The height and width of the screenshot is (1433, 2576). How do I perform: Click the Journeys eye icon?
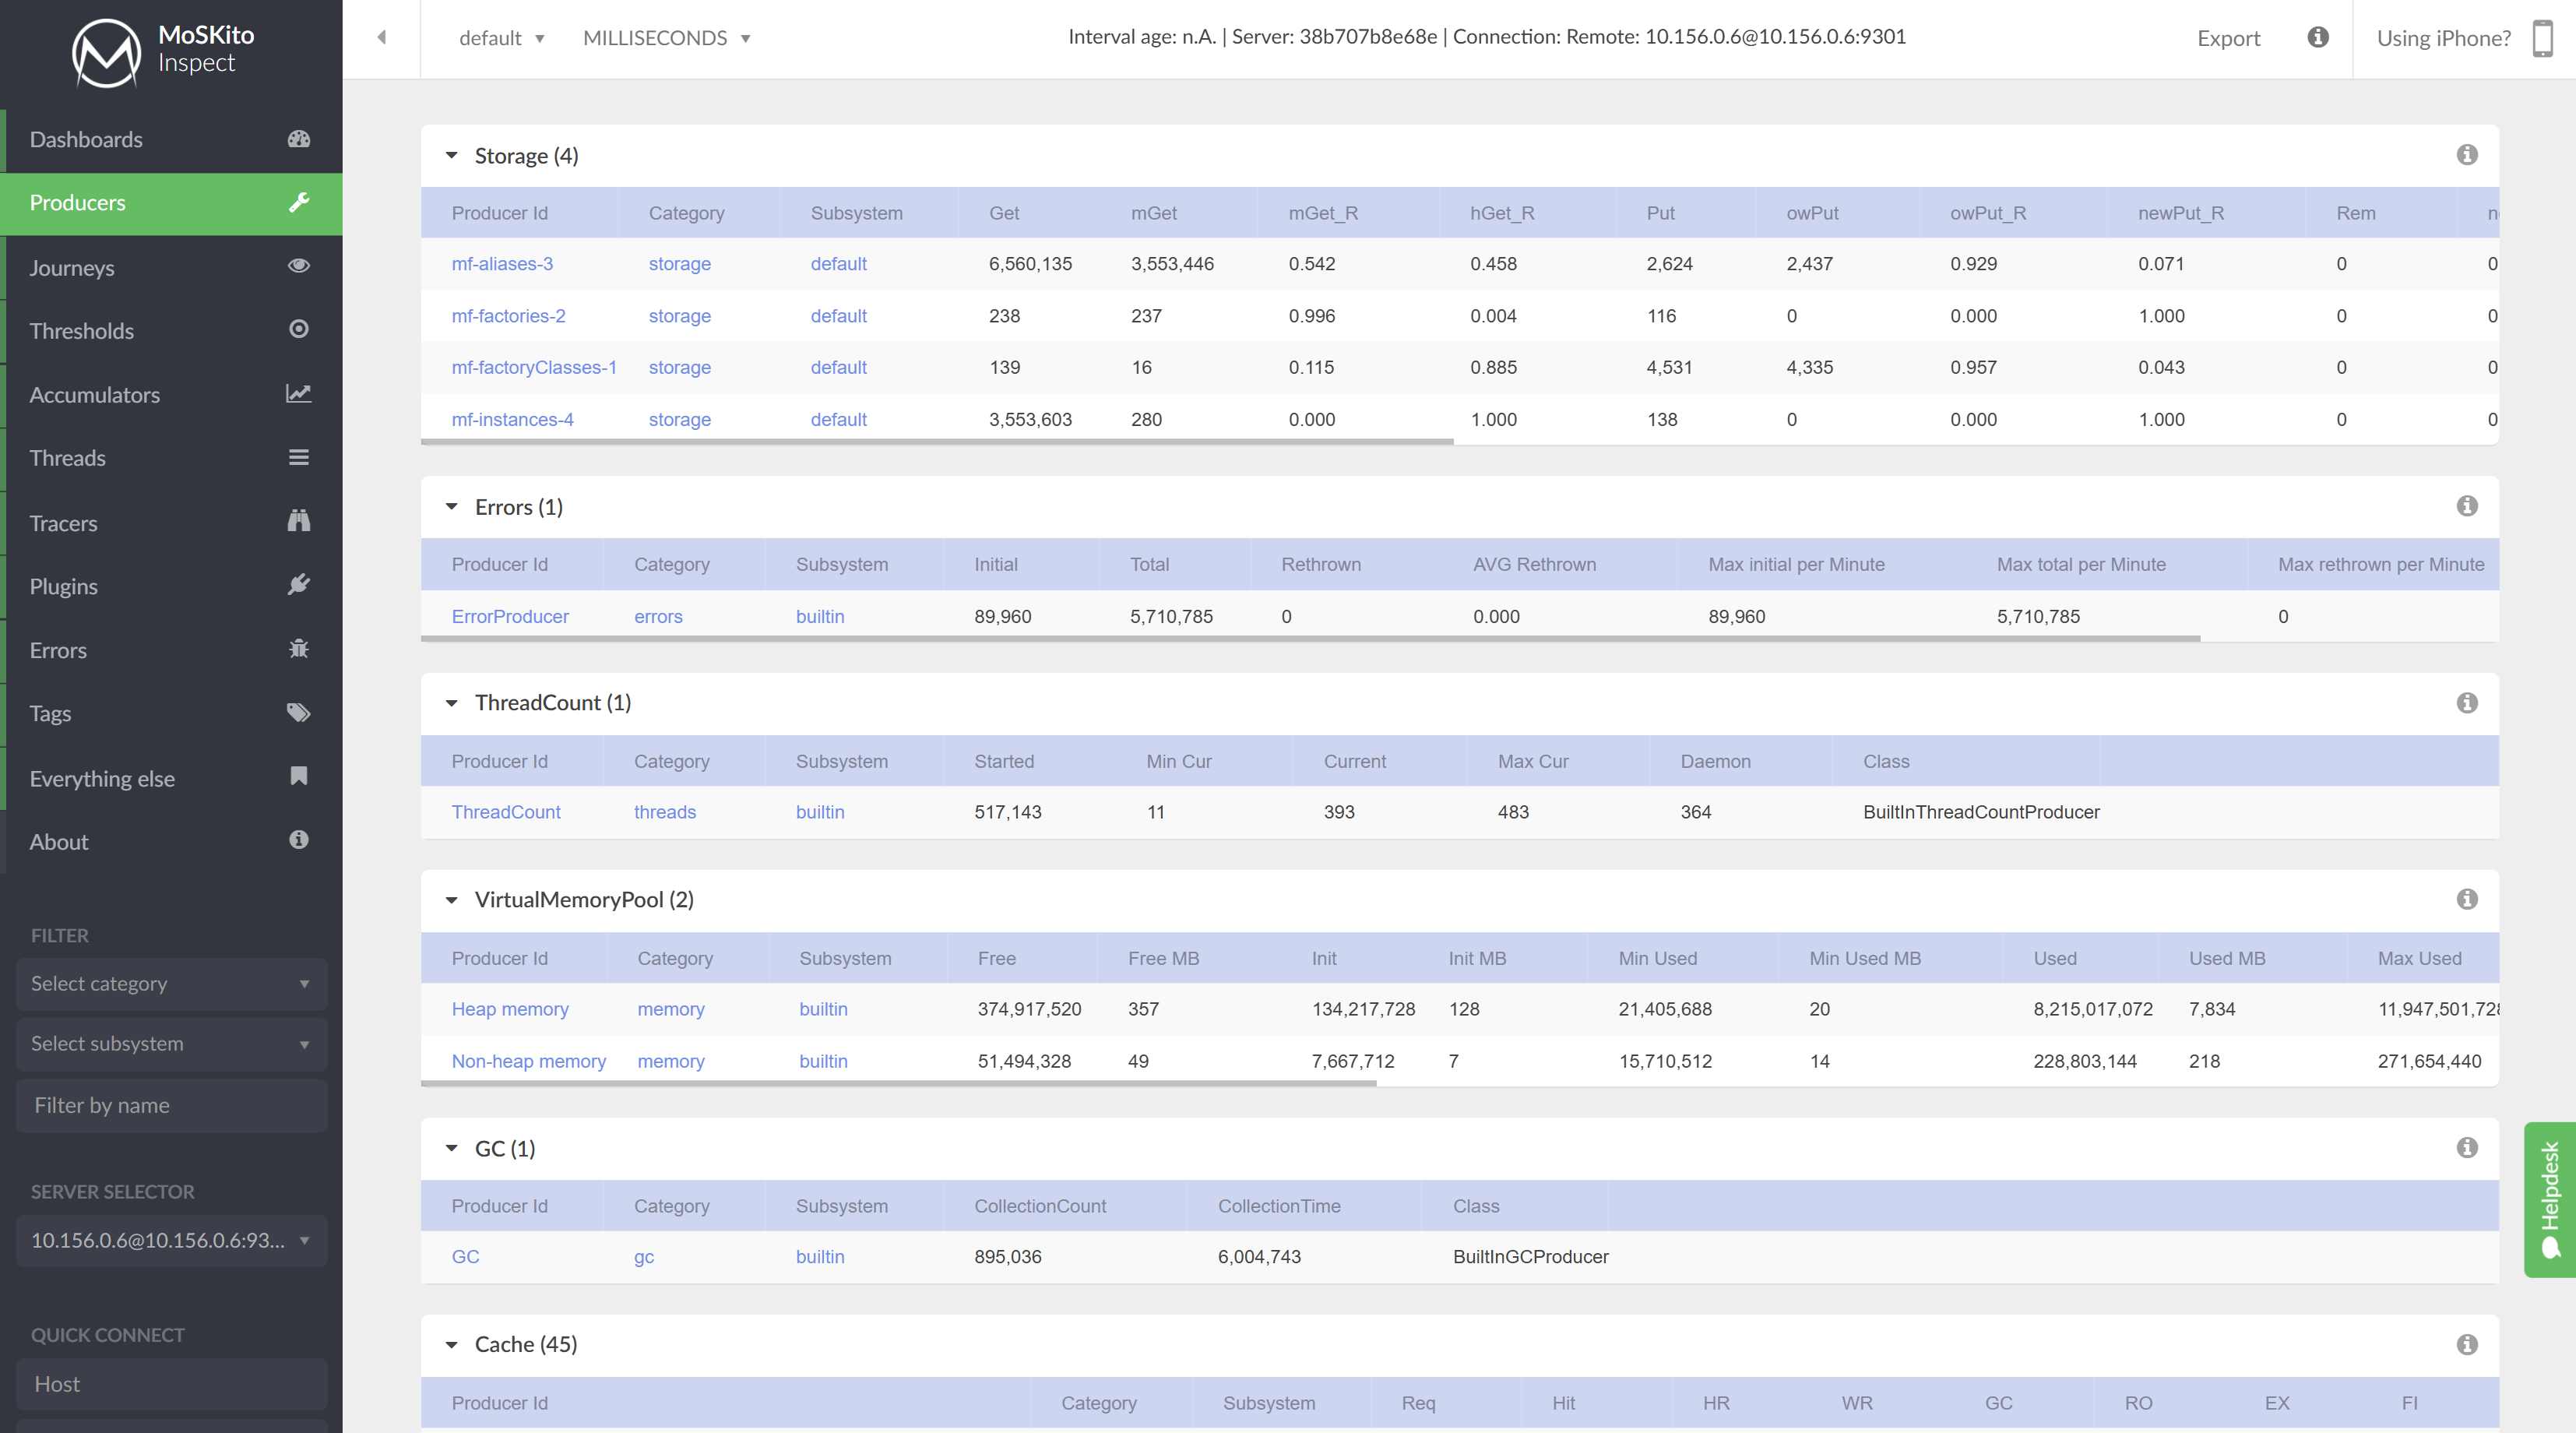(298, 266)
